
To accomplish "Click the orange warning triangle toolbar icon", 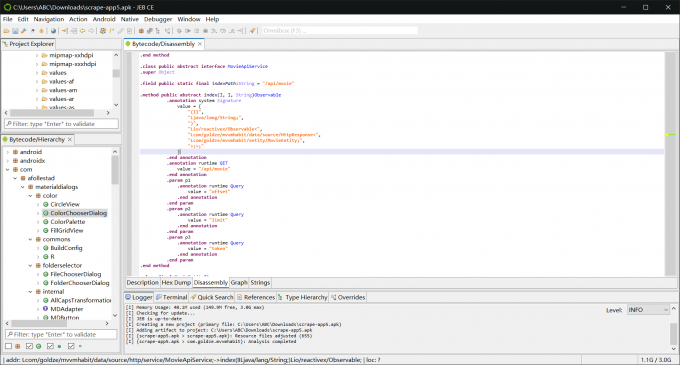I will tap(41, 31).
